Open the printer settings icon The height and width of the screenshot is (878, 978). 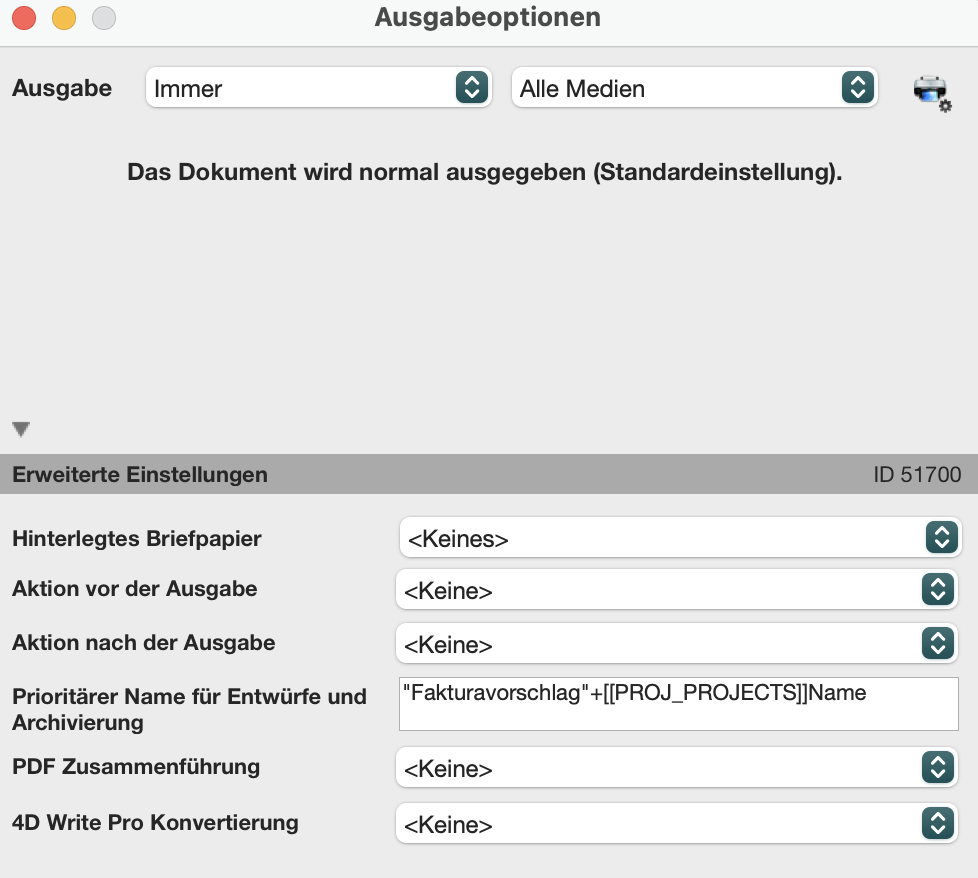click(932, 92)
